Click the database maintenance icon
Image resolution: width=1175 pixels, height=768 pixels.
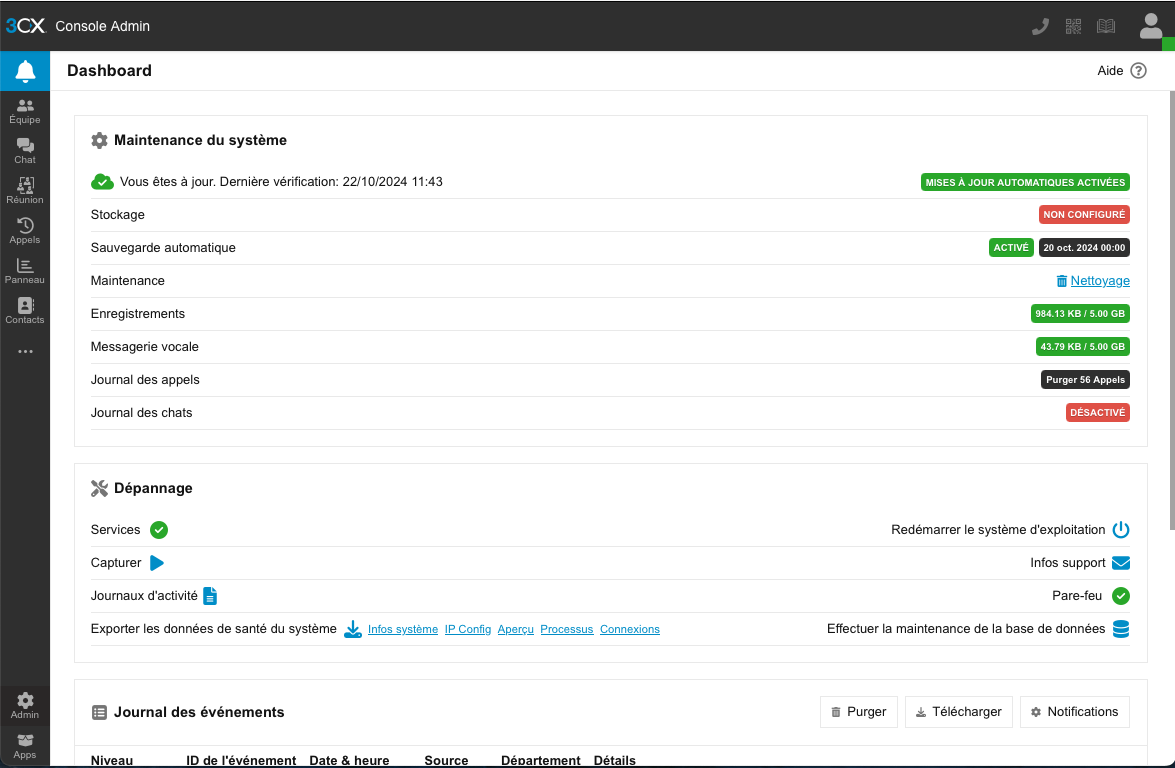coord(1121,629)
